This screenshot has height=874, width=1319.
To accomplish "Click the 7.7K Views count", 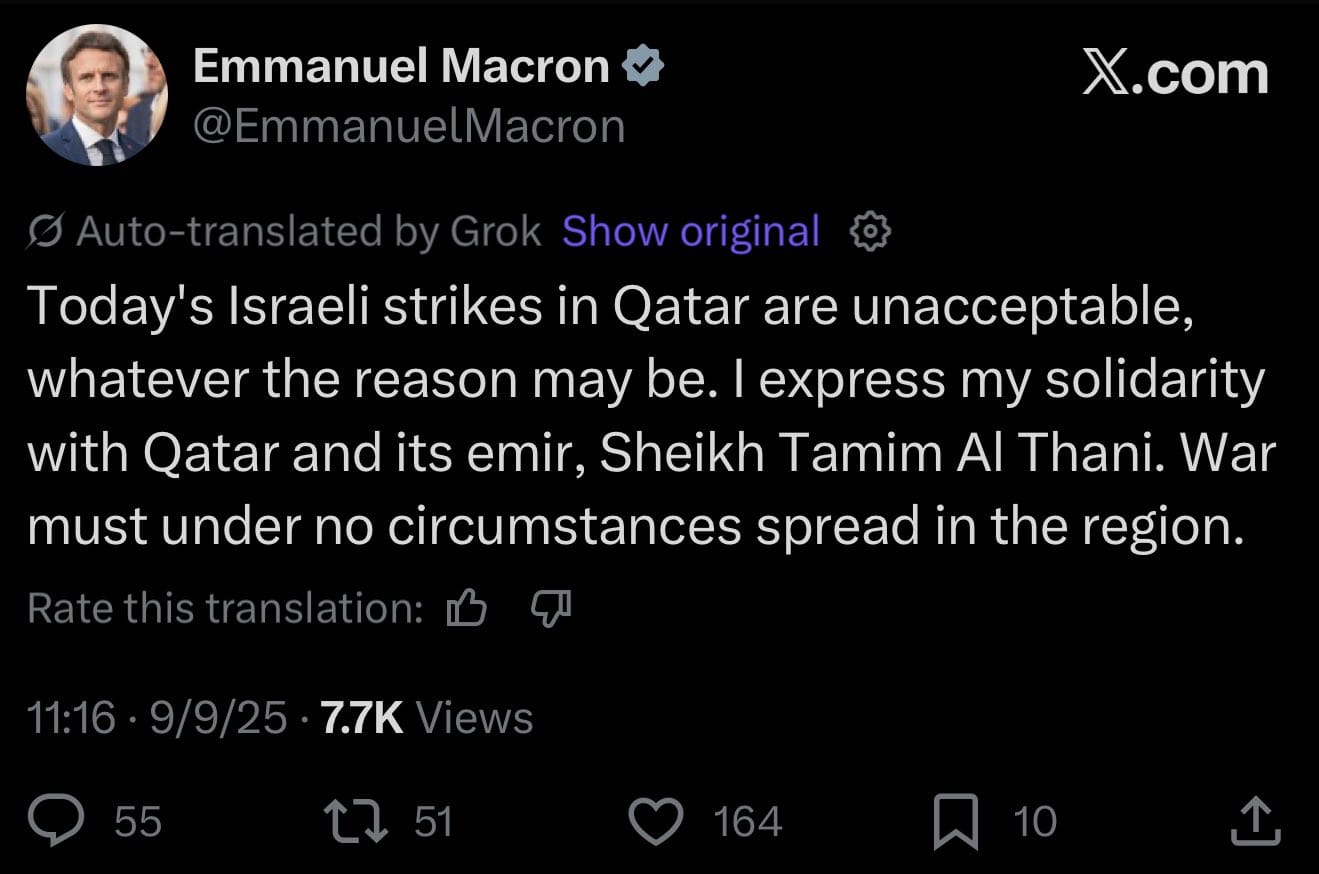I will pyautogui.click(x=426, y=718).
